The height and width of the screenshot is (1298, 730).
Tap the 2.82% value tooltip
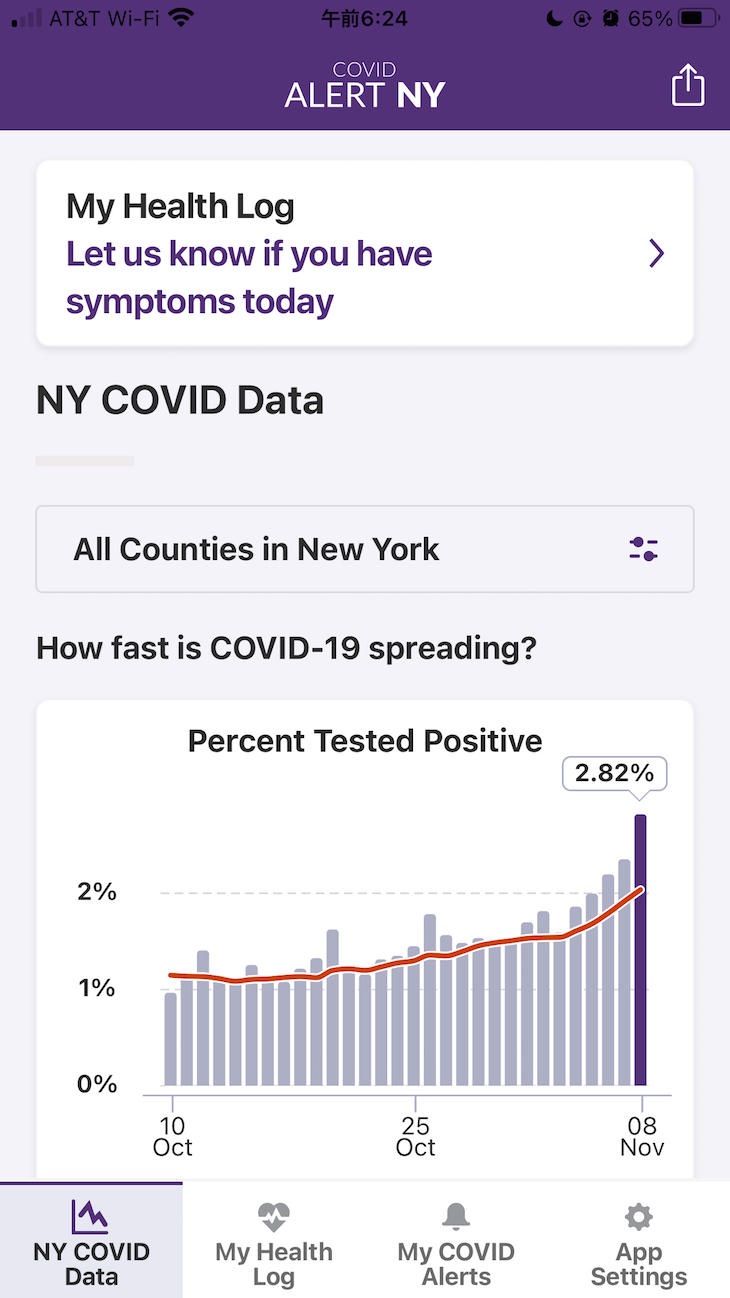click(614, 773)
